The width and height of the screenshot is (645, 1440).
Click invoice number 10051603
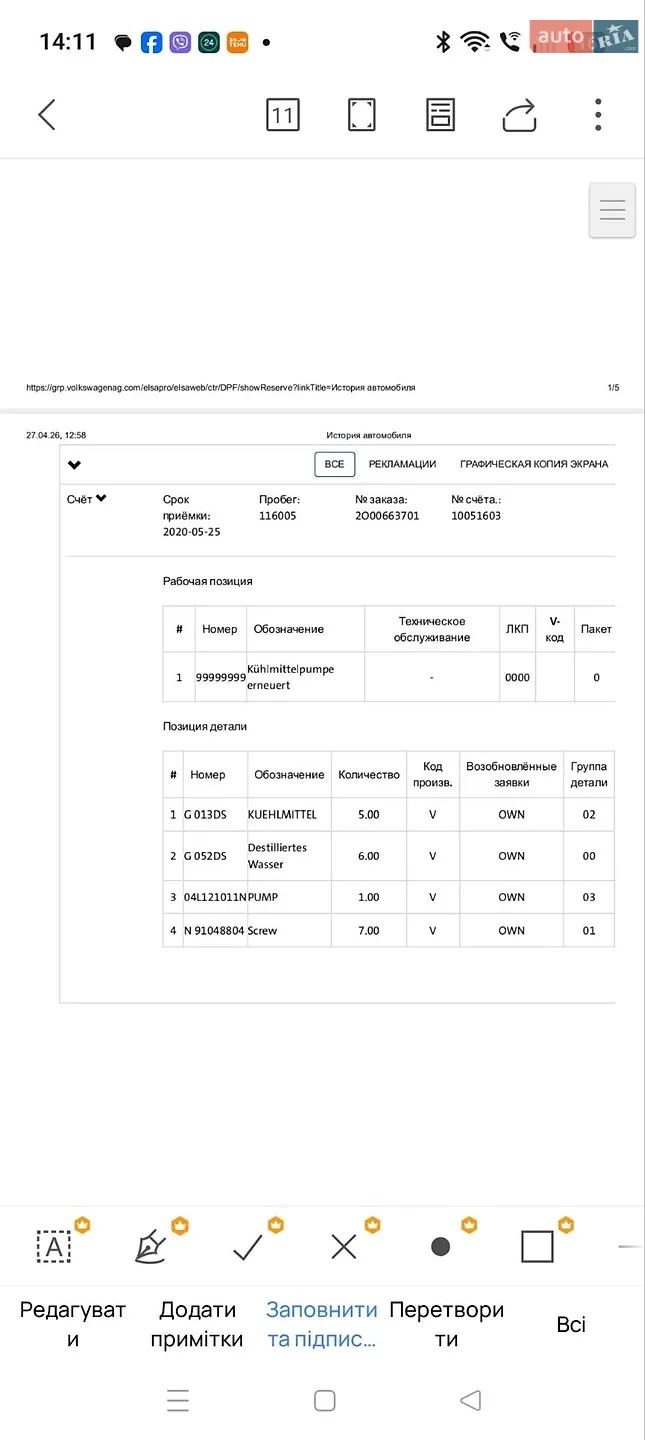point(476,516)
